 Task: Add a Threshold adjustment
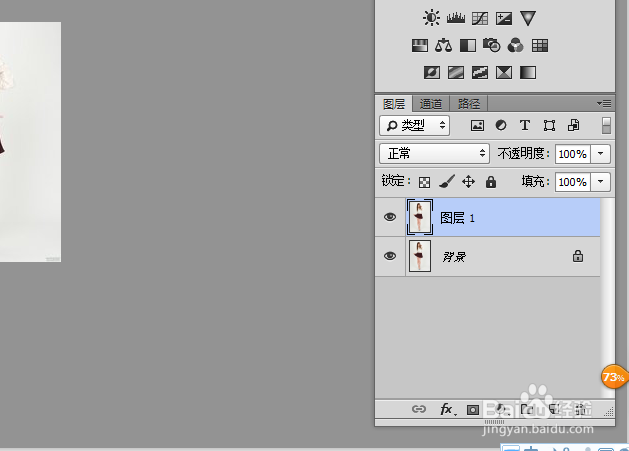tap(480, 73)
